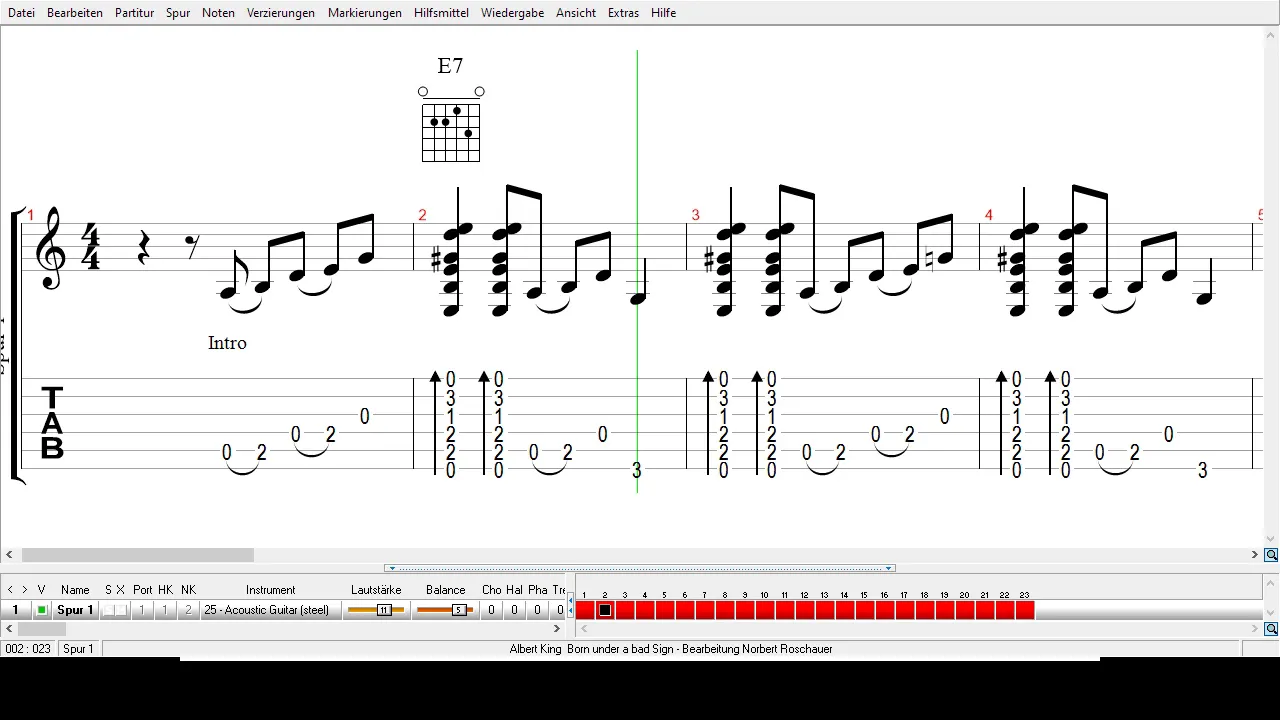Viewport: 1280px width, 720px height.
Task: Open the Wiedergabe menu
Action: (x=513, y=13)
